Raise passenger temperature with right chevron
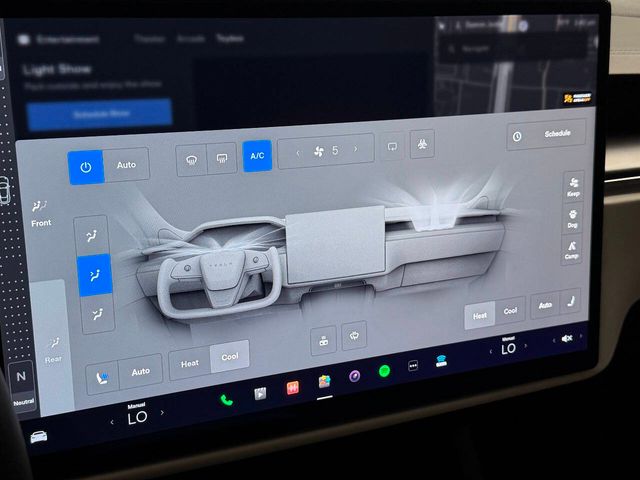Screen dimensions: 640x480 pos(526,346)
